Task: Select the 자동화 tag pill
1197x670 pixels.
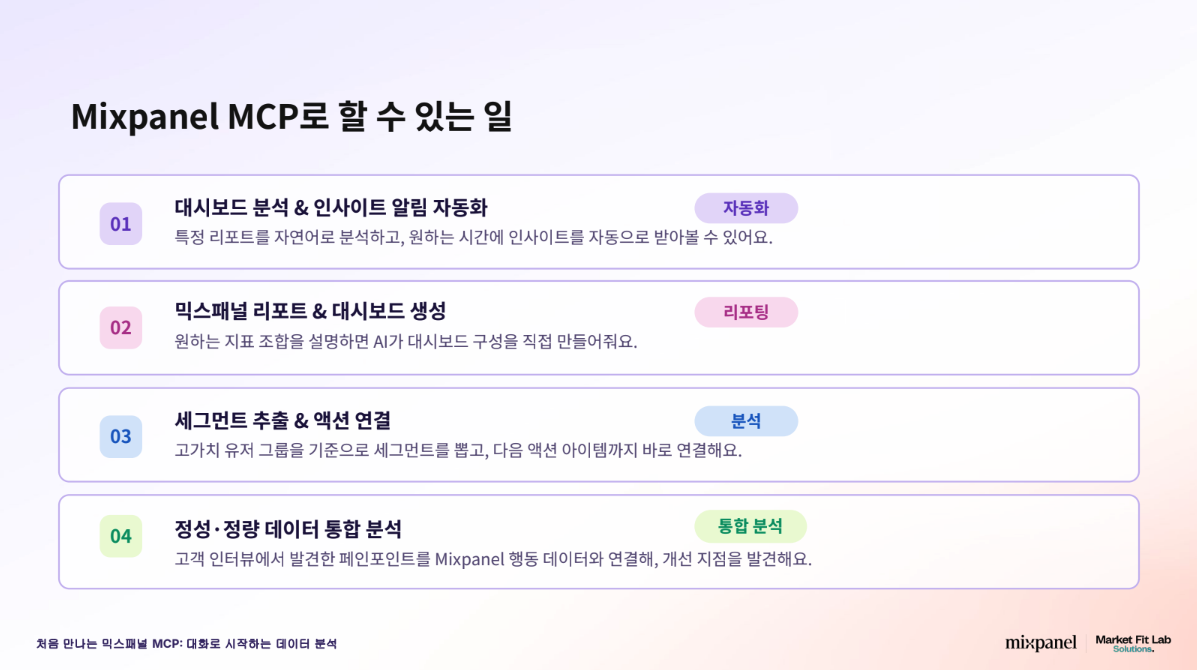Action: [x=746, y=208]
